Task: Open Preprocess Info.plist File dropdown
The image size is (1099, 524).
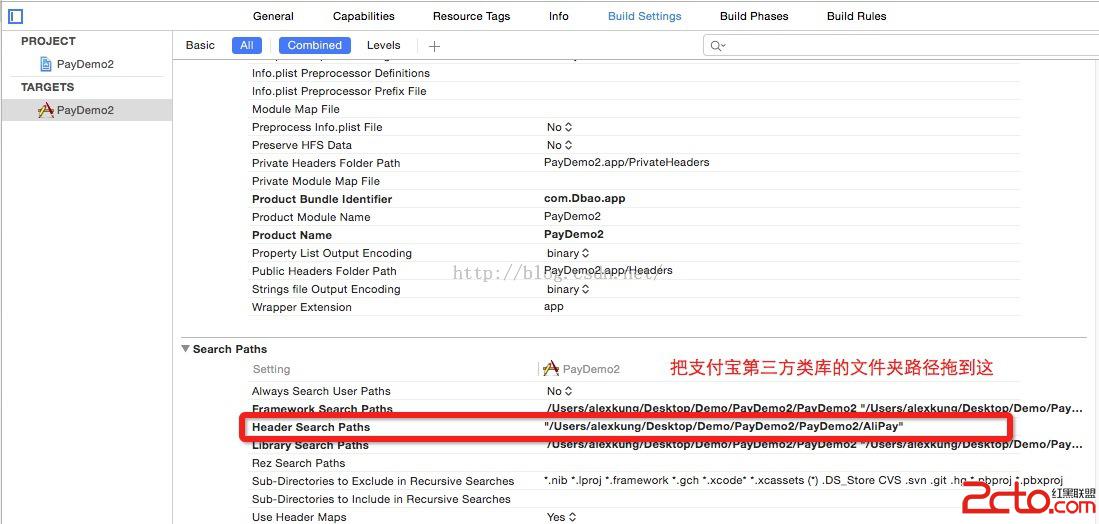Action: coord(559,127)
